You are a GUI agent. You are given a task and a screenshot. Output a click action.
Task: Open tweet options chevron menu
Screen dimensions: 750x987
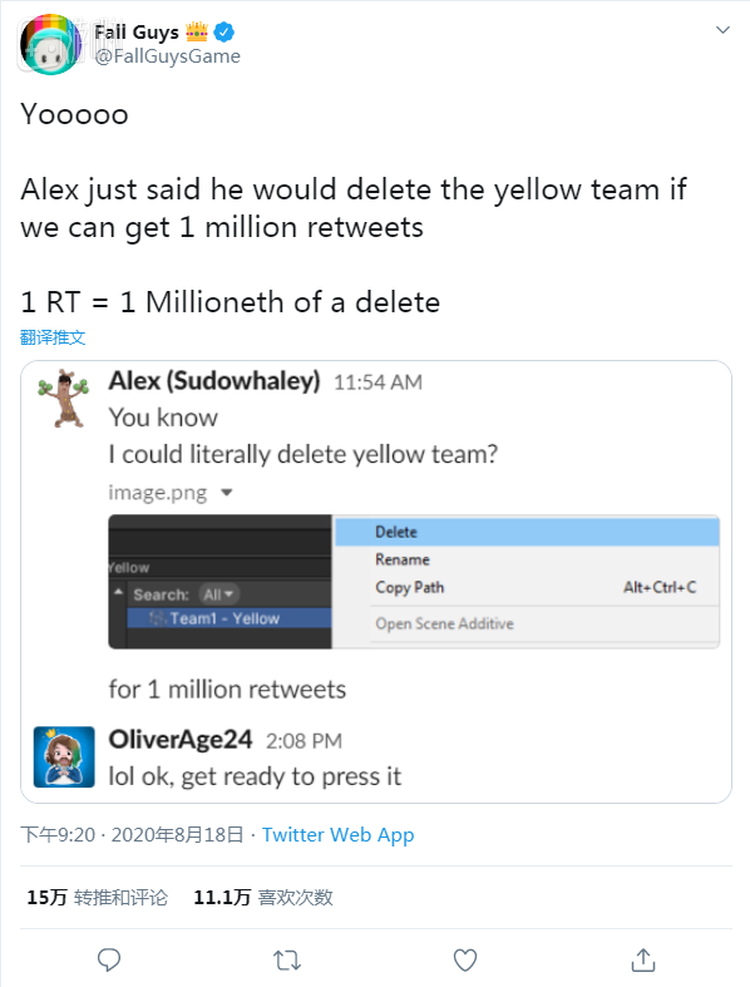click(722, 31)
